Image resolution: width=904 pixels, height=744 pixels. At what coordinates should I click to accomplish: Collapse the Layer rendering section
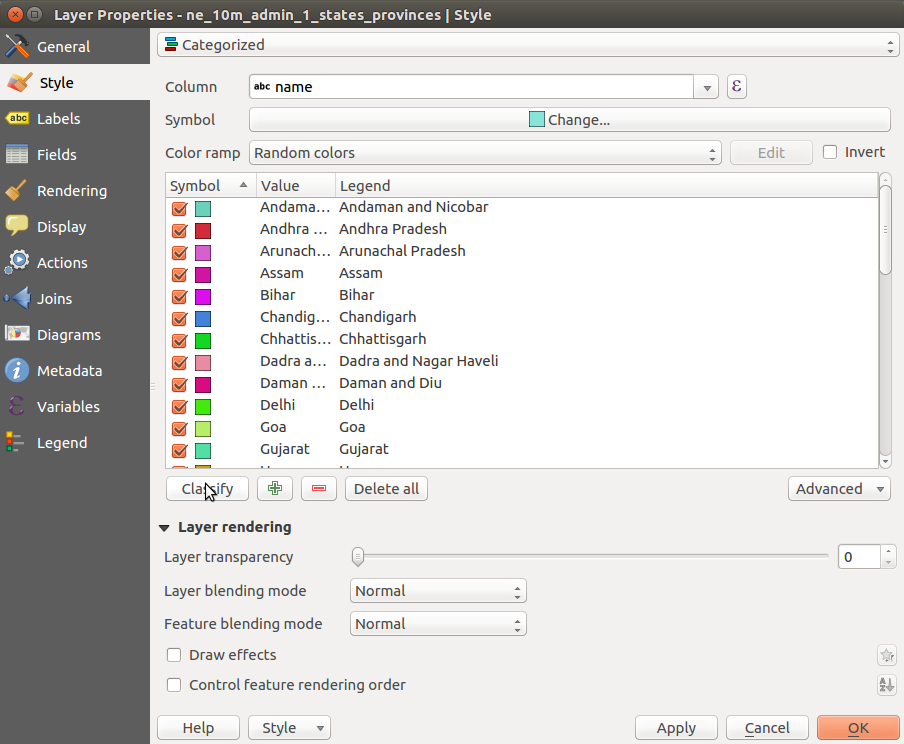pyautogui.click(x=164, y=528)
